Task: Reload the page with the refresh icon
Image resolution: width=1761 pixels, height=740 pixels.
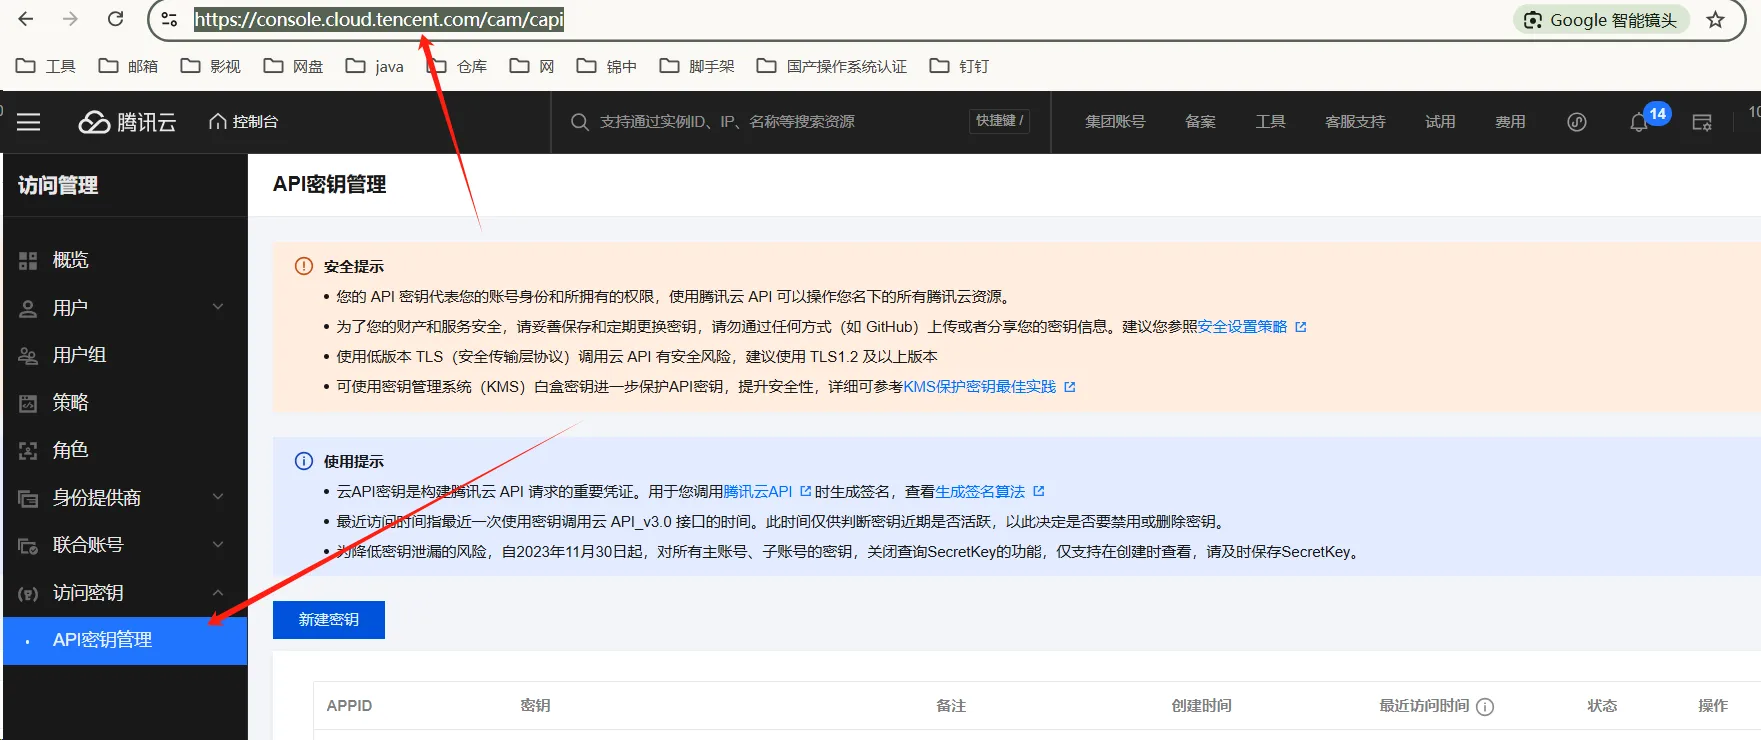Action: coord(116,19)
